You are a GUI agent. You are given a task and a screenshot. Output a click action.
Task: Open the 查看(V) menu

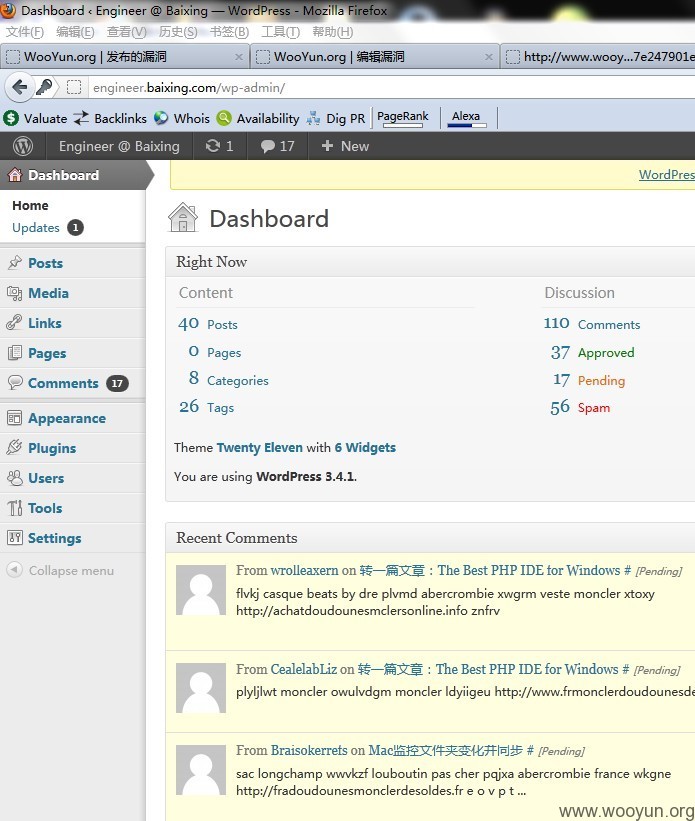[x=126, y=32]
